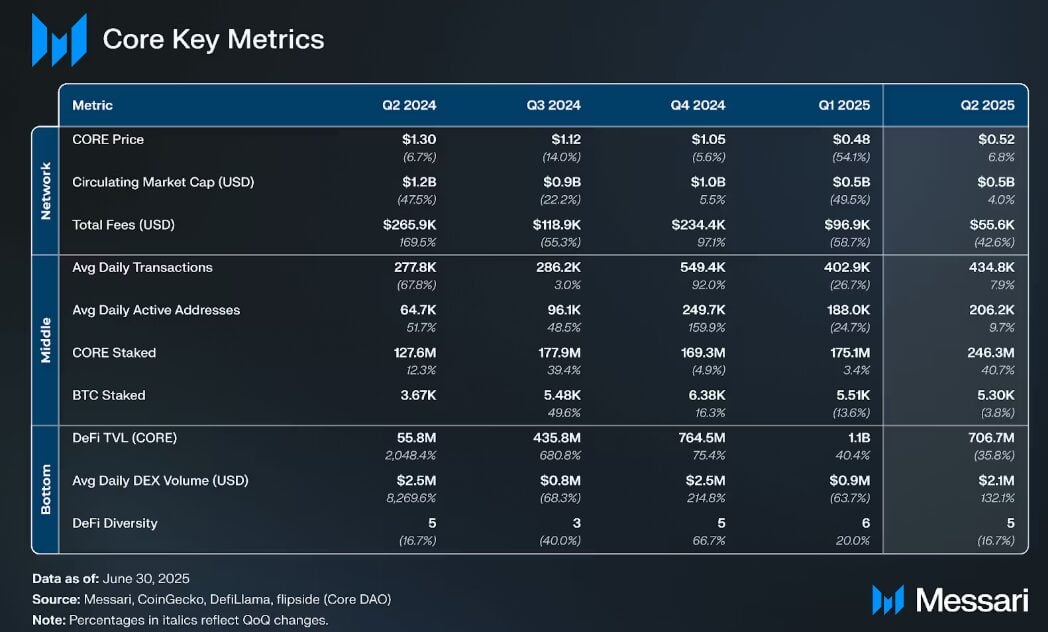
Task: Select the DeFi Diversity row label
Action: (x=114, y=523)
